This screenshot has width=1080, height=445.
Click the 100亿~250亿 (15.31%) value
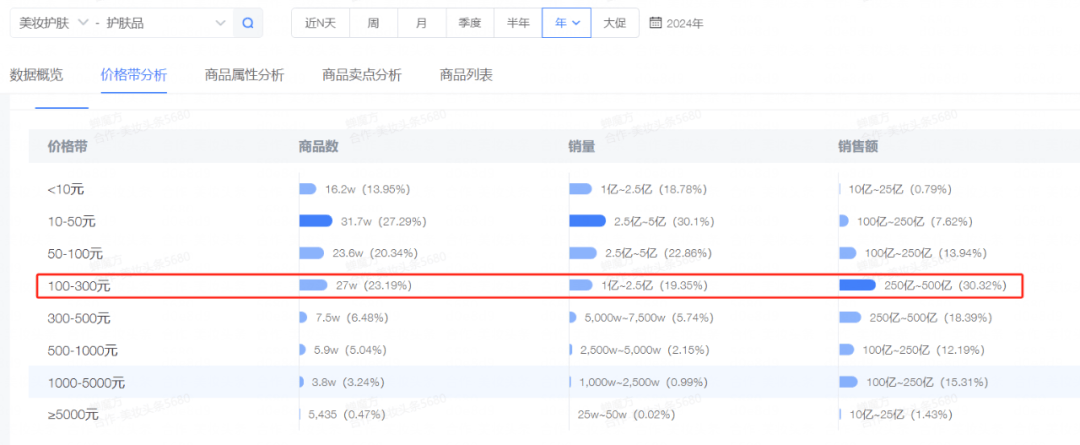[927, 382]
